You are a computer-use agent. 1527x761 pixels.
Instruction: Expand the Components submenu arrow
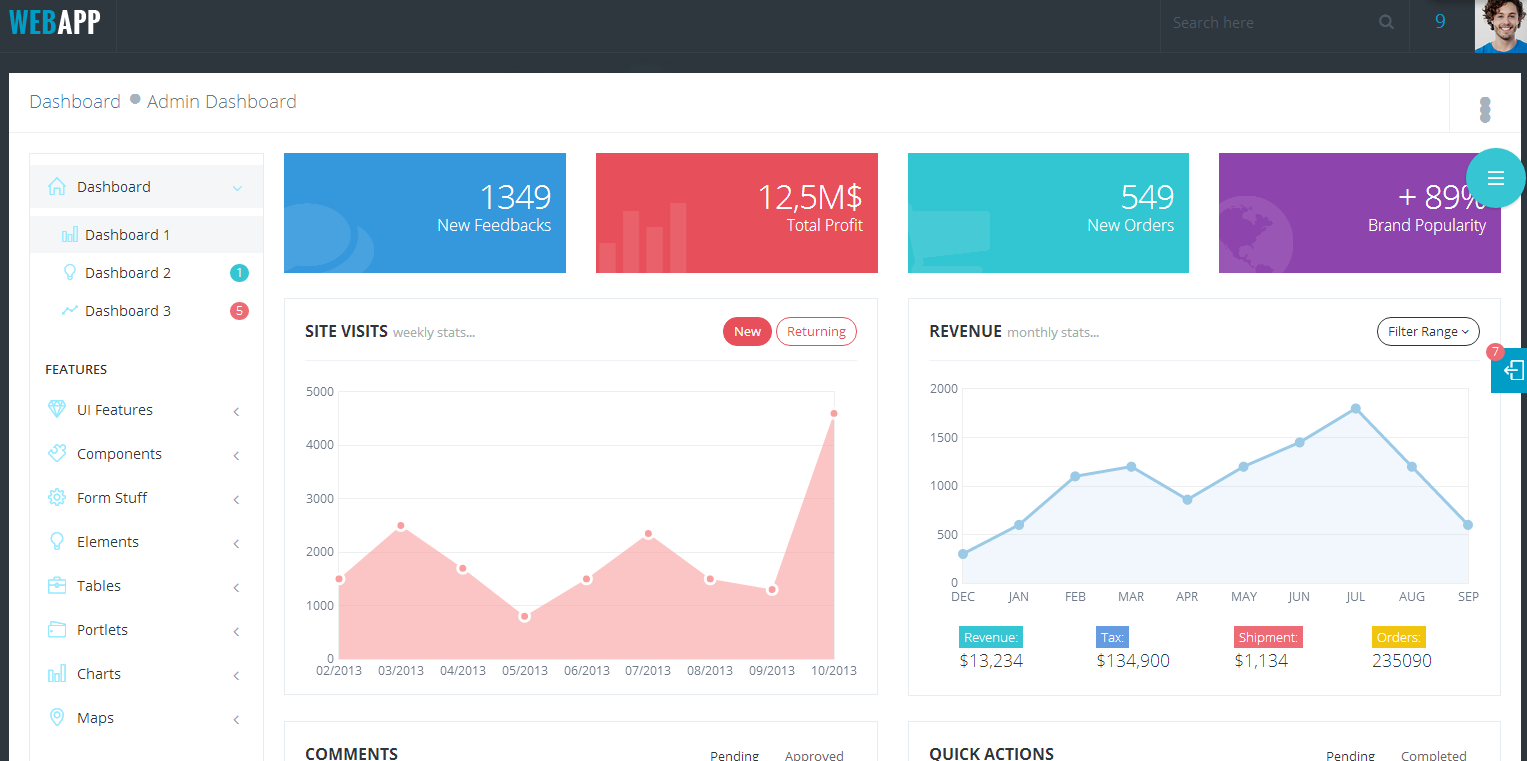point(237,455)
